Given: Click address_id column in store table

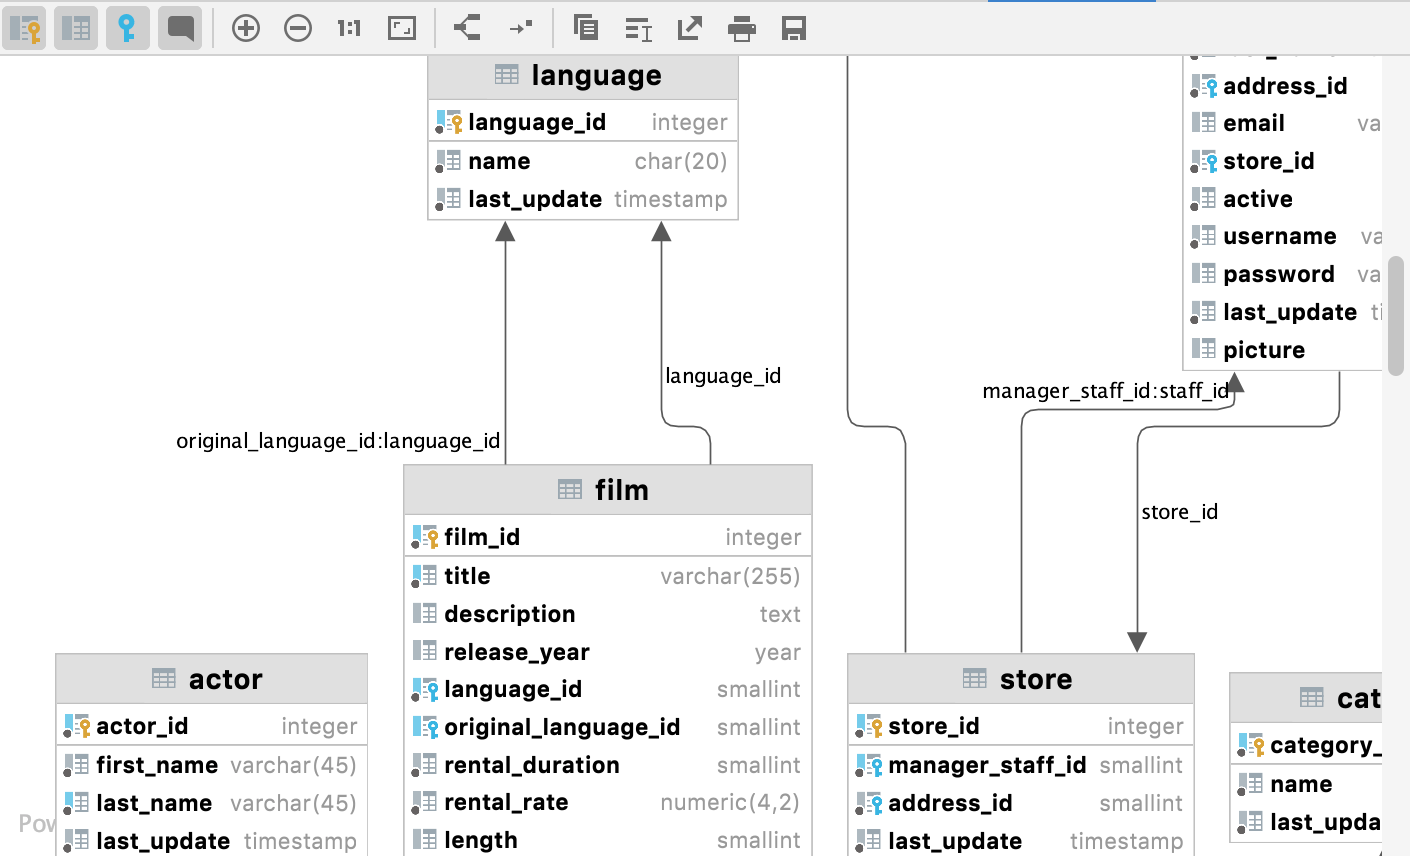Looking at the screenshot, I should click(x=1021, y=803).
